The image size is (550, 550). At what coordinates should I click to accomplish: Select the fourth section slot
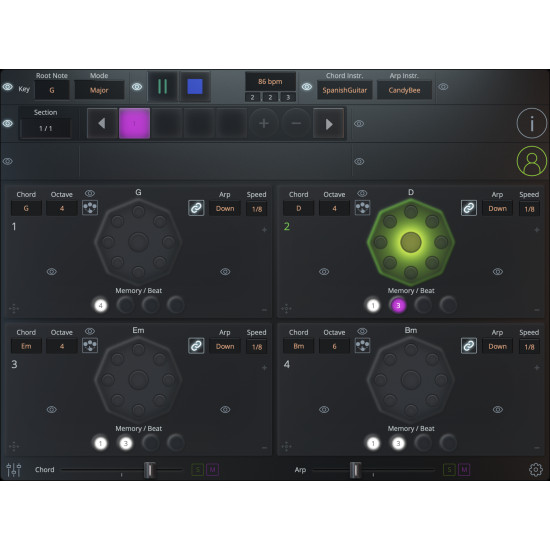point(232,123)
